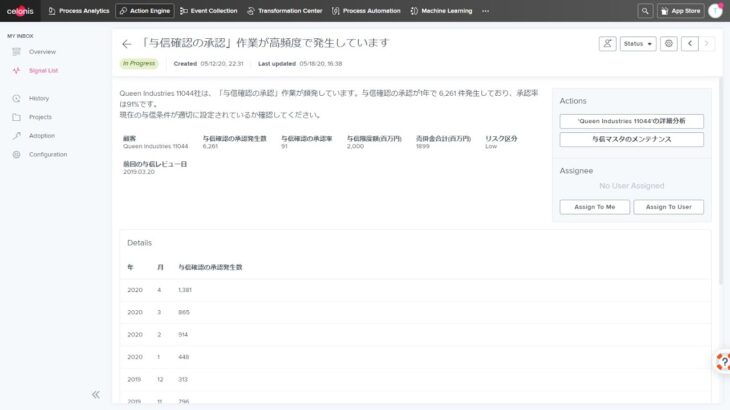Open Event Collection section
730x410 pixels.
(210, 11)
